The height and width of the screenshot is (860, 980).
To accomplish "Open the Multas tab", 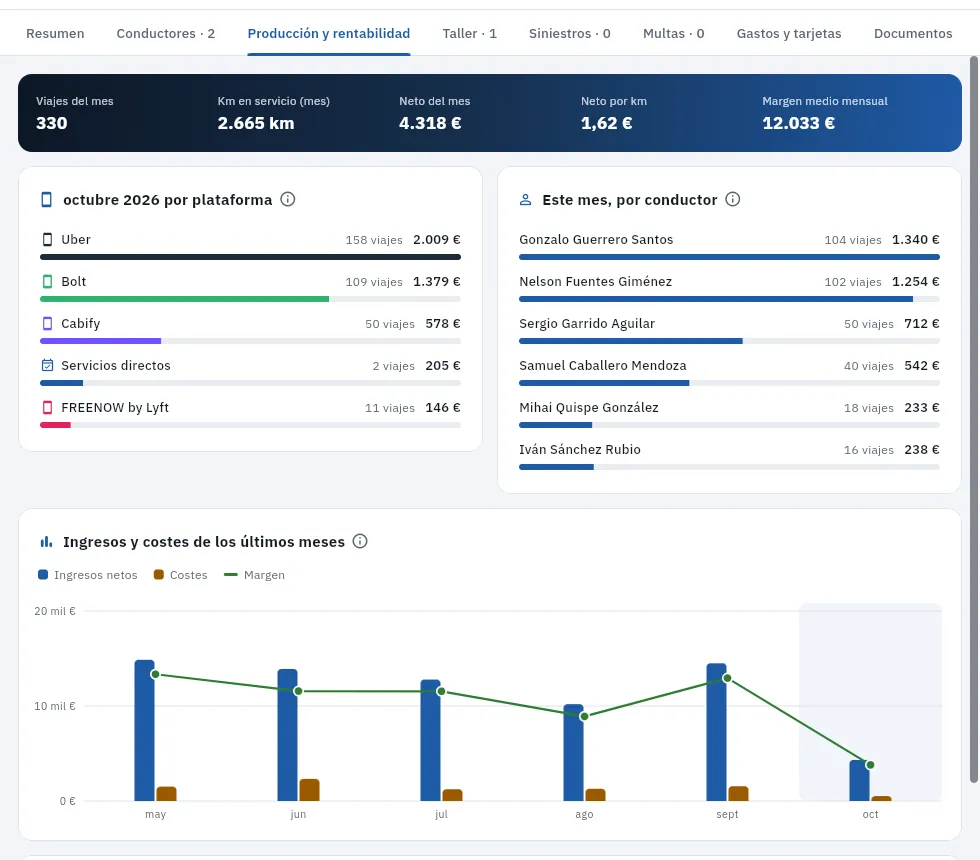I will [x=674, y=33].
